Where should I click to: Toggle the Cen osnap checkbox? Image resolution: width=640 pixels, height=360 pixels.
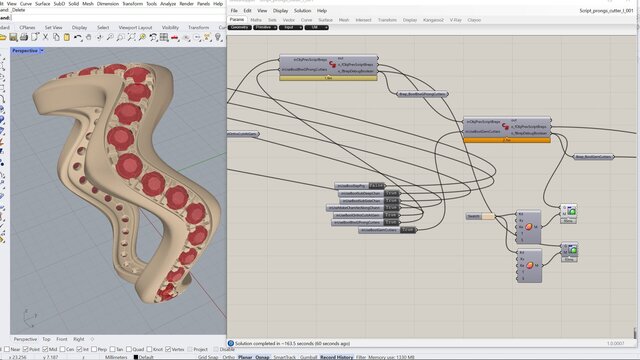click(x=62, y=349)
